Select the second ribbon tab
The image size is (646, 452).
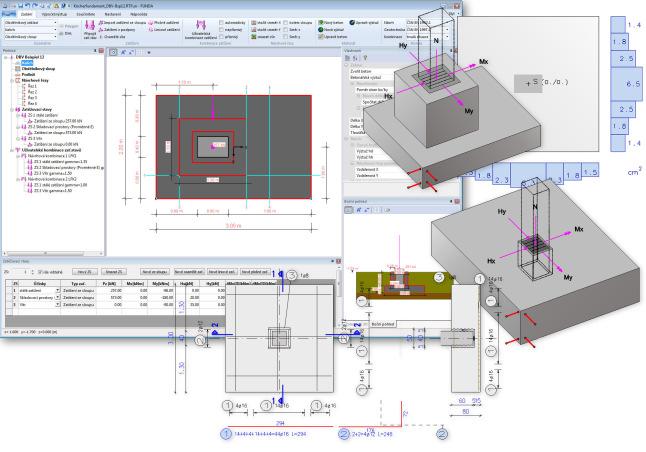pos(26,14)
